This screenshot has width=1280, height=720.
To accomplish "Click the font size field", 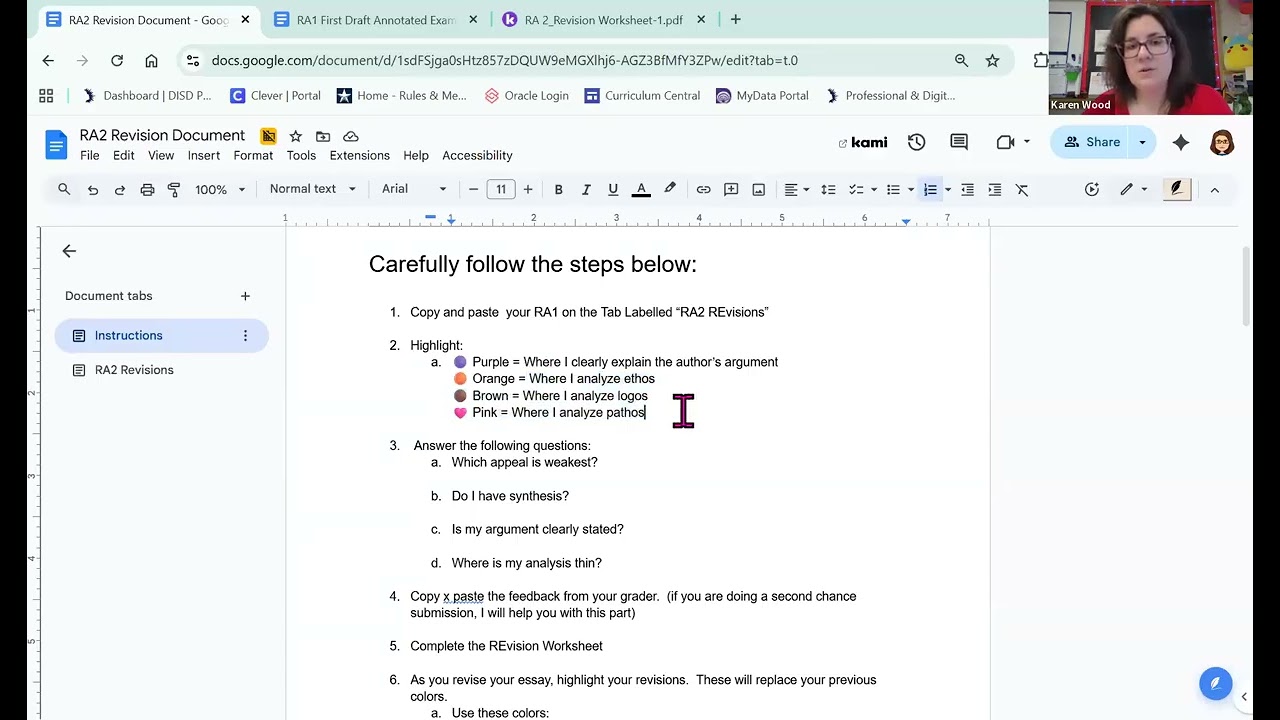I will pyautogui.click(x=501, y=189).
